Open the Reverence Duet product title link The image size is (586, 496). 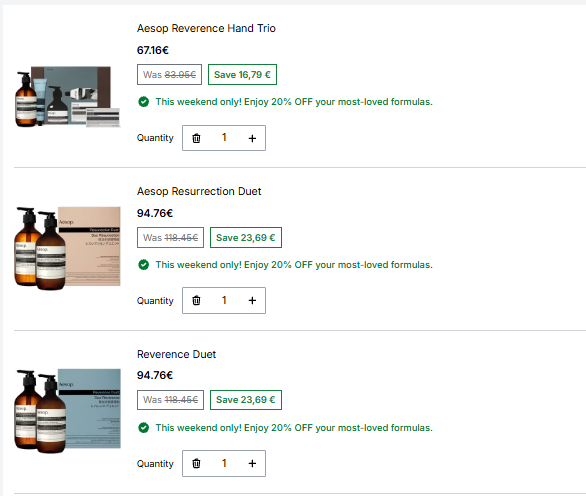coord(176,354)
